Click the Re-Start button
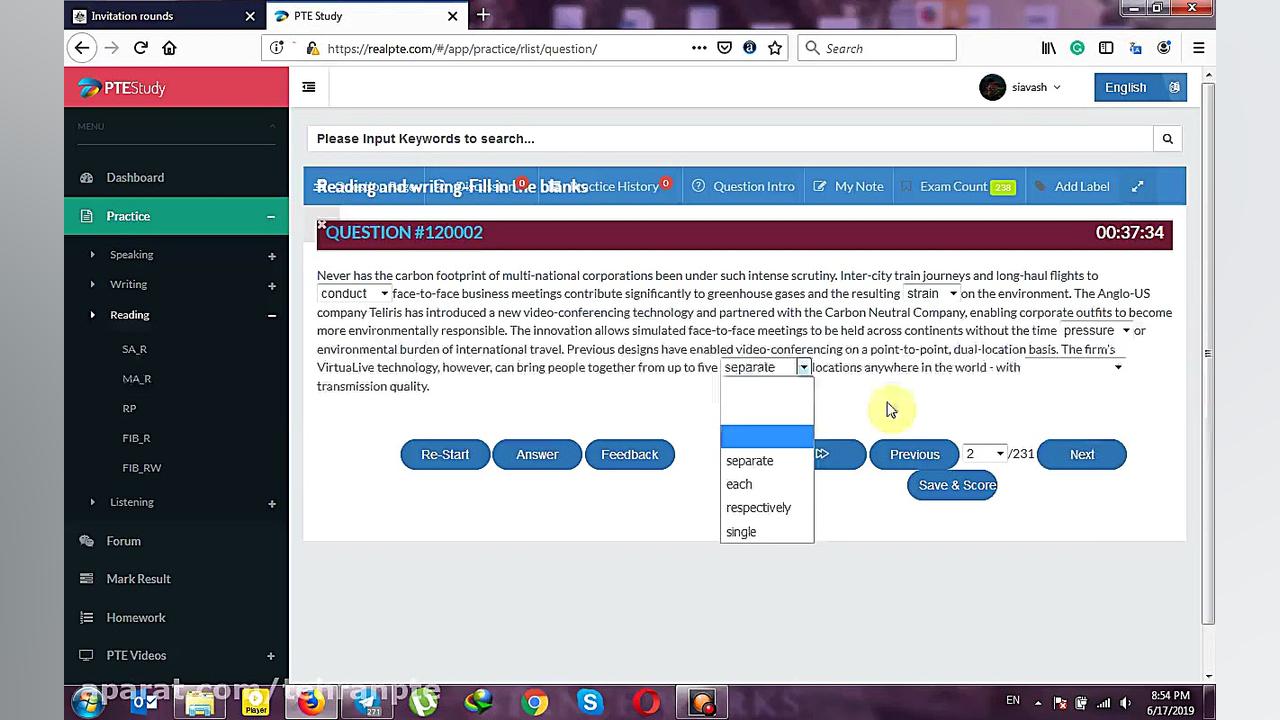The height and width of the screenshot is (720, 1280). coord(445,454)
